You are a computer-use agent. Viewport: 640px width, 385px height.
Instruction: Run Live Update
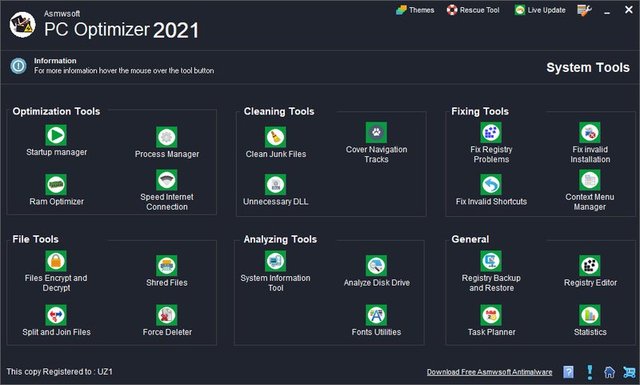pyautogui.click(x=540, y=10)
